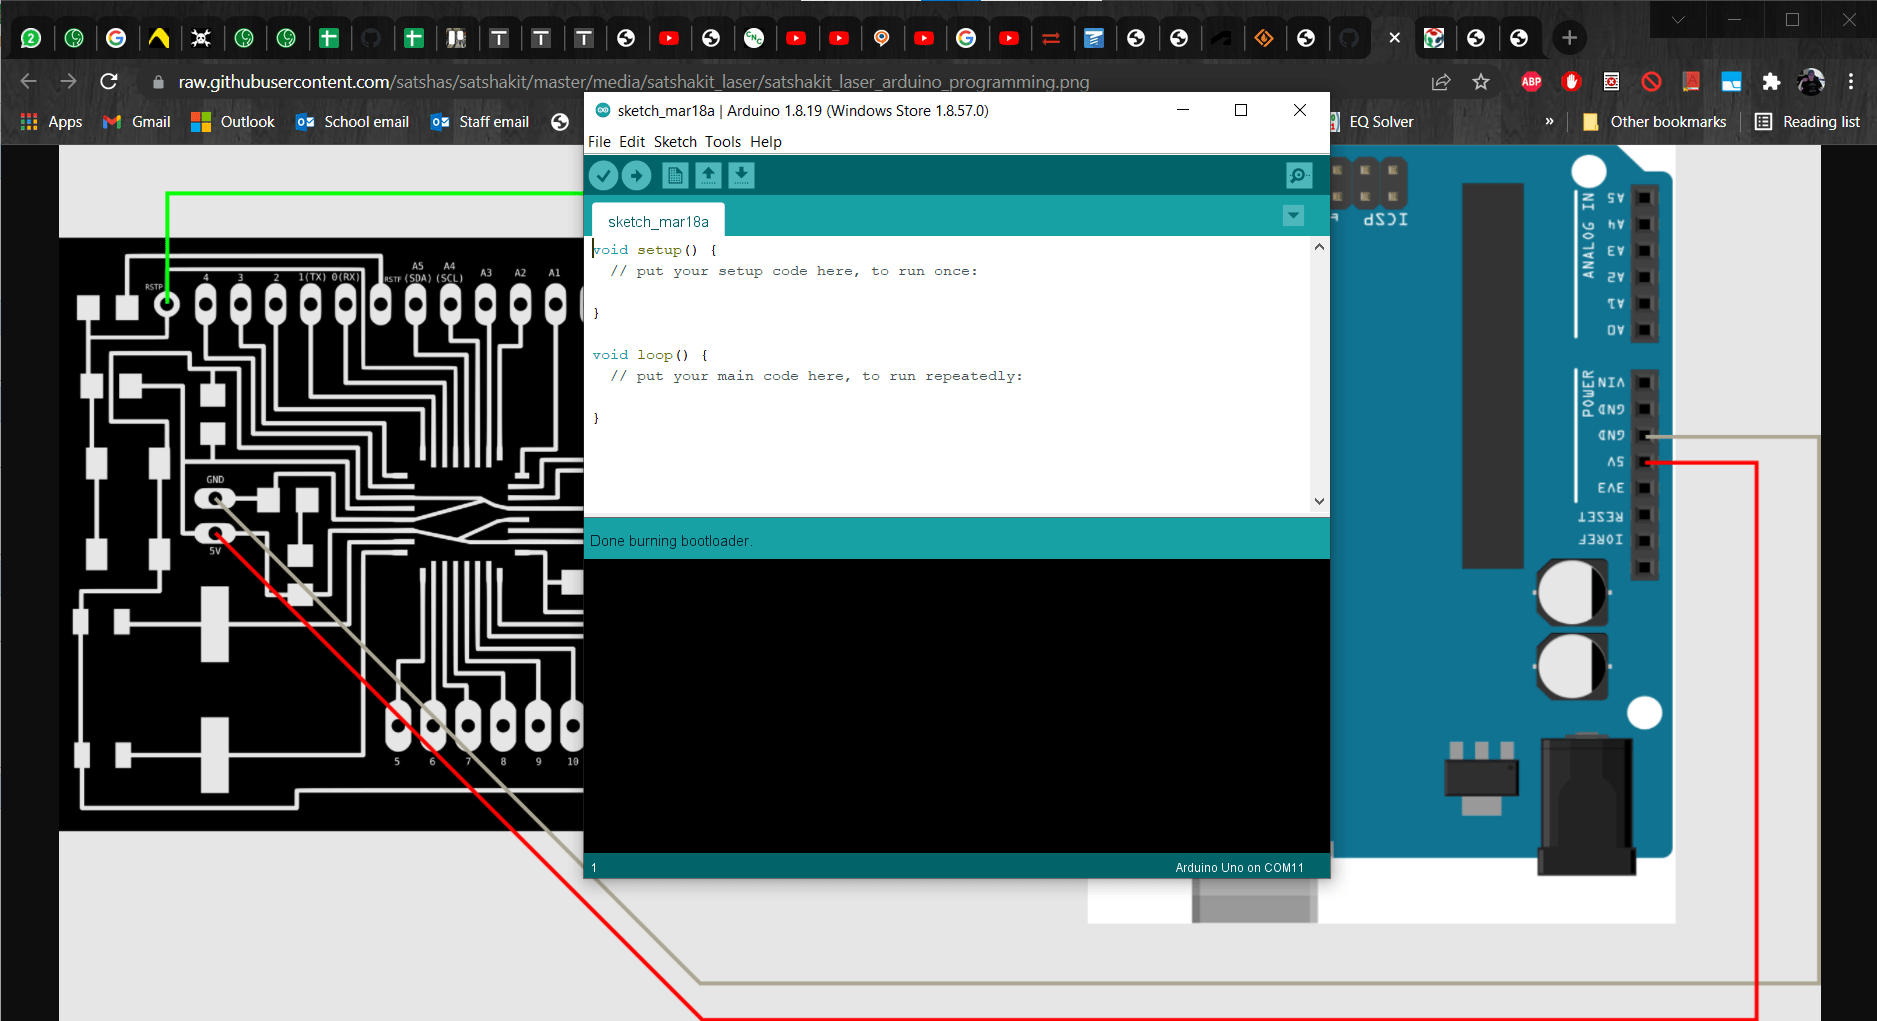Click the lock site-info icon in address bar
The height and width of the screenshot is (1021, 1877).
point(158,82)
